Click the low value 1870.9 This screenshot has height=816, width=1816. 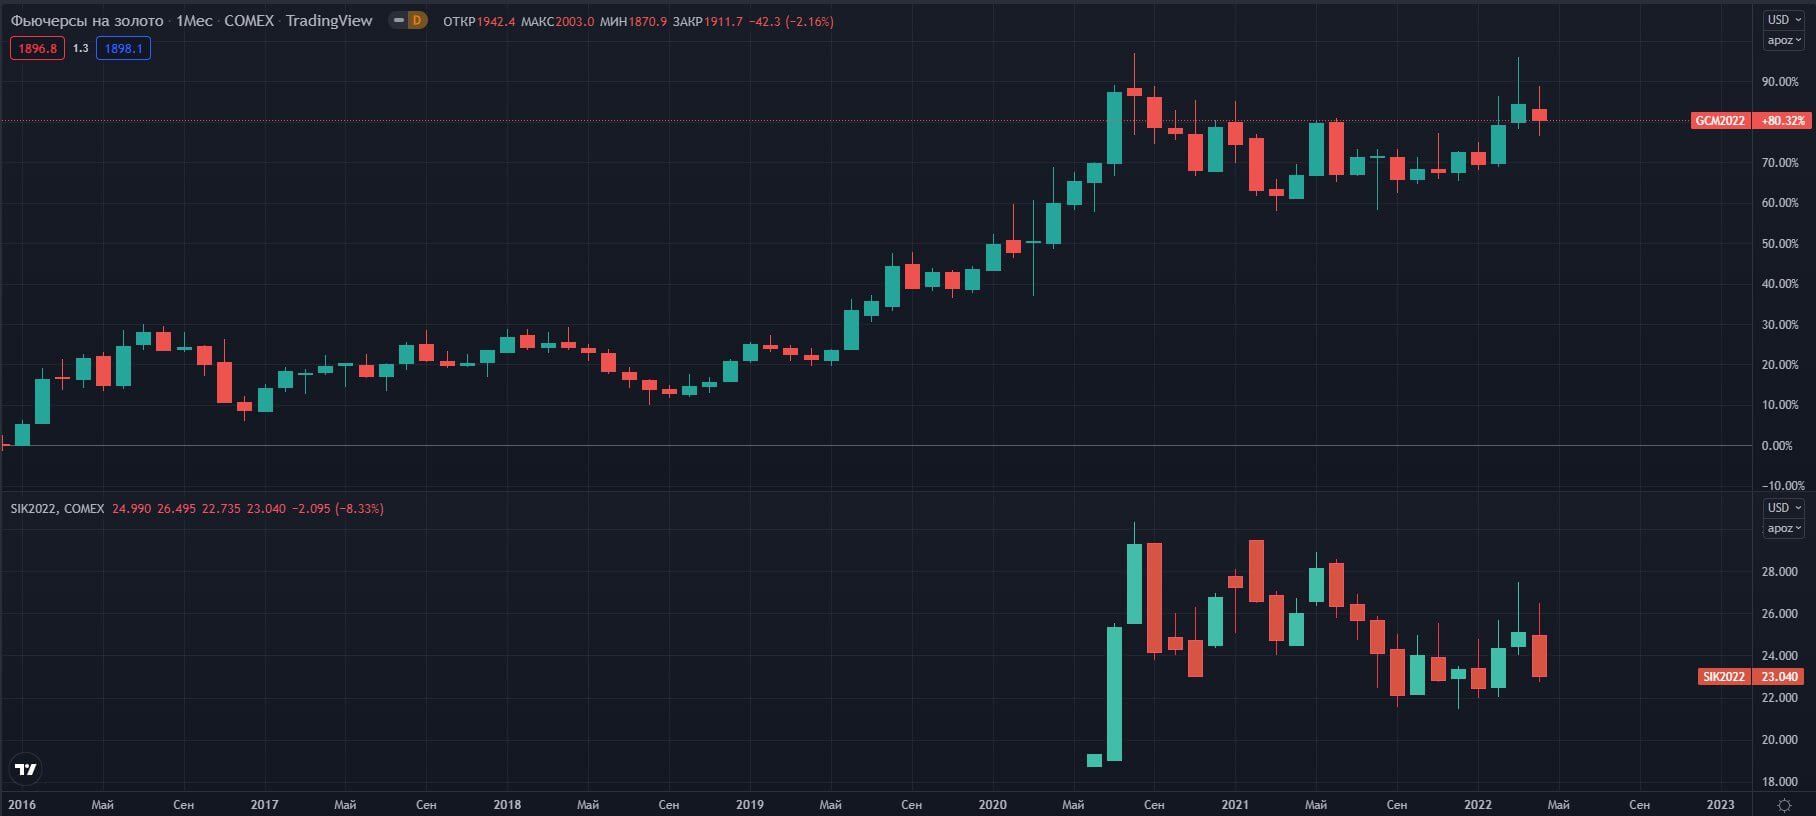pyautogui.click(x=648, y=21)
